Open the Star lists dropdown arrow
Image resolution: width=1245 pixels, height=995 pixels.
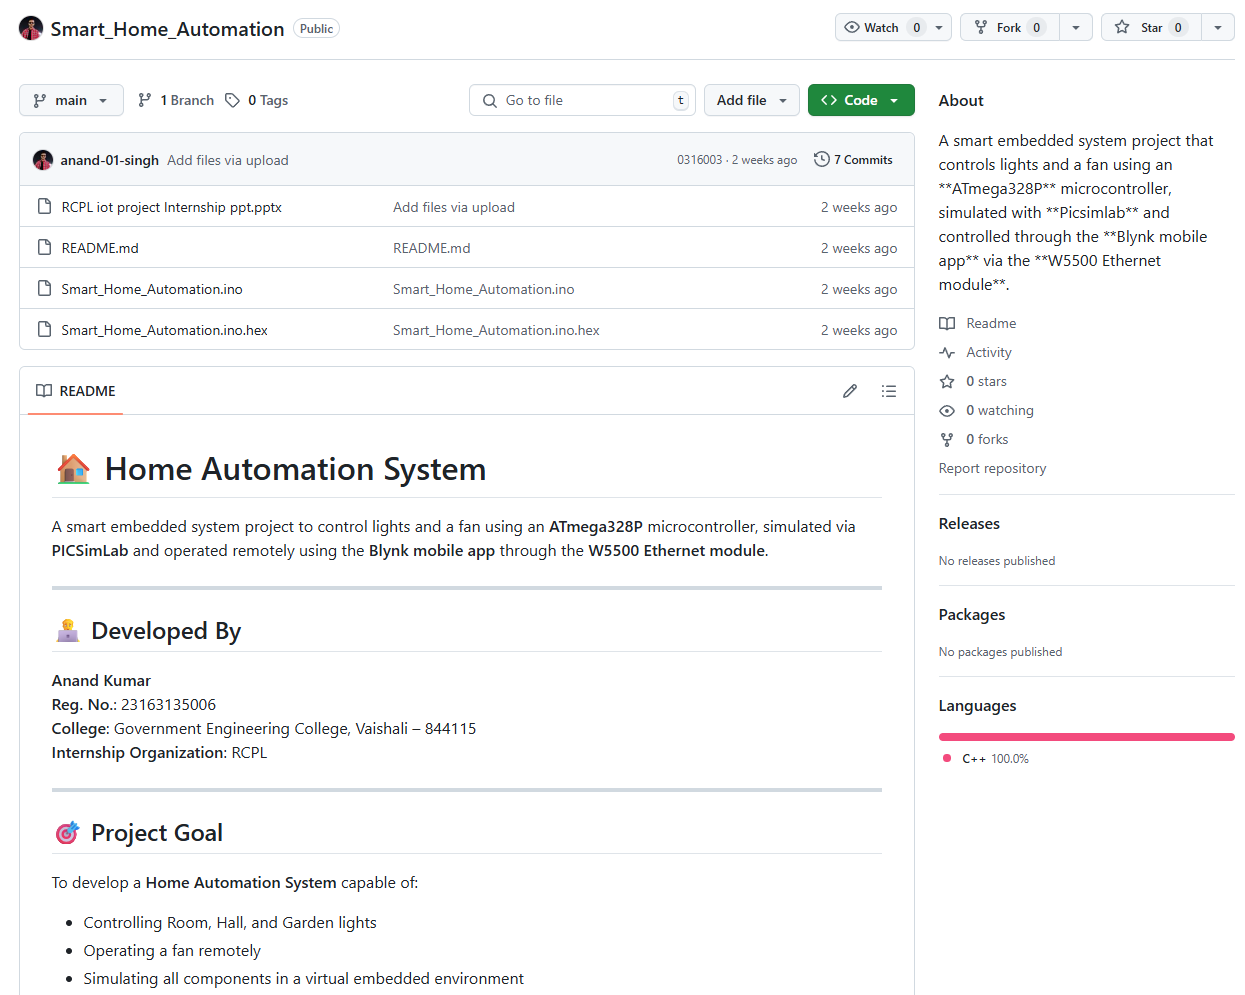coord(1218,28)
